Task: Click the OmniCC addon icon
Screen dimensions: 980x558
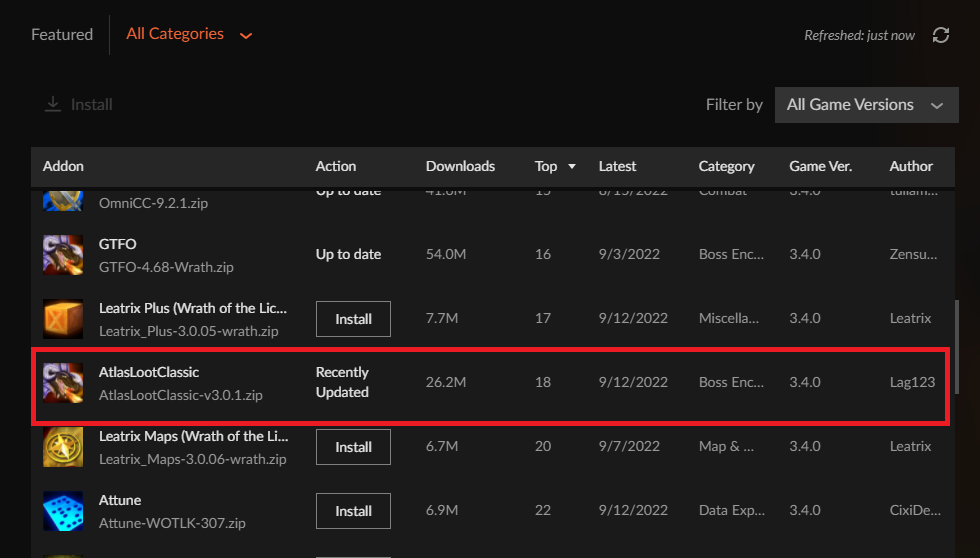Action: point(62,200)
